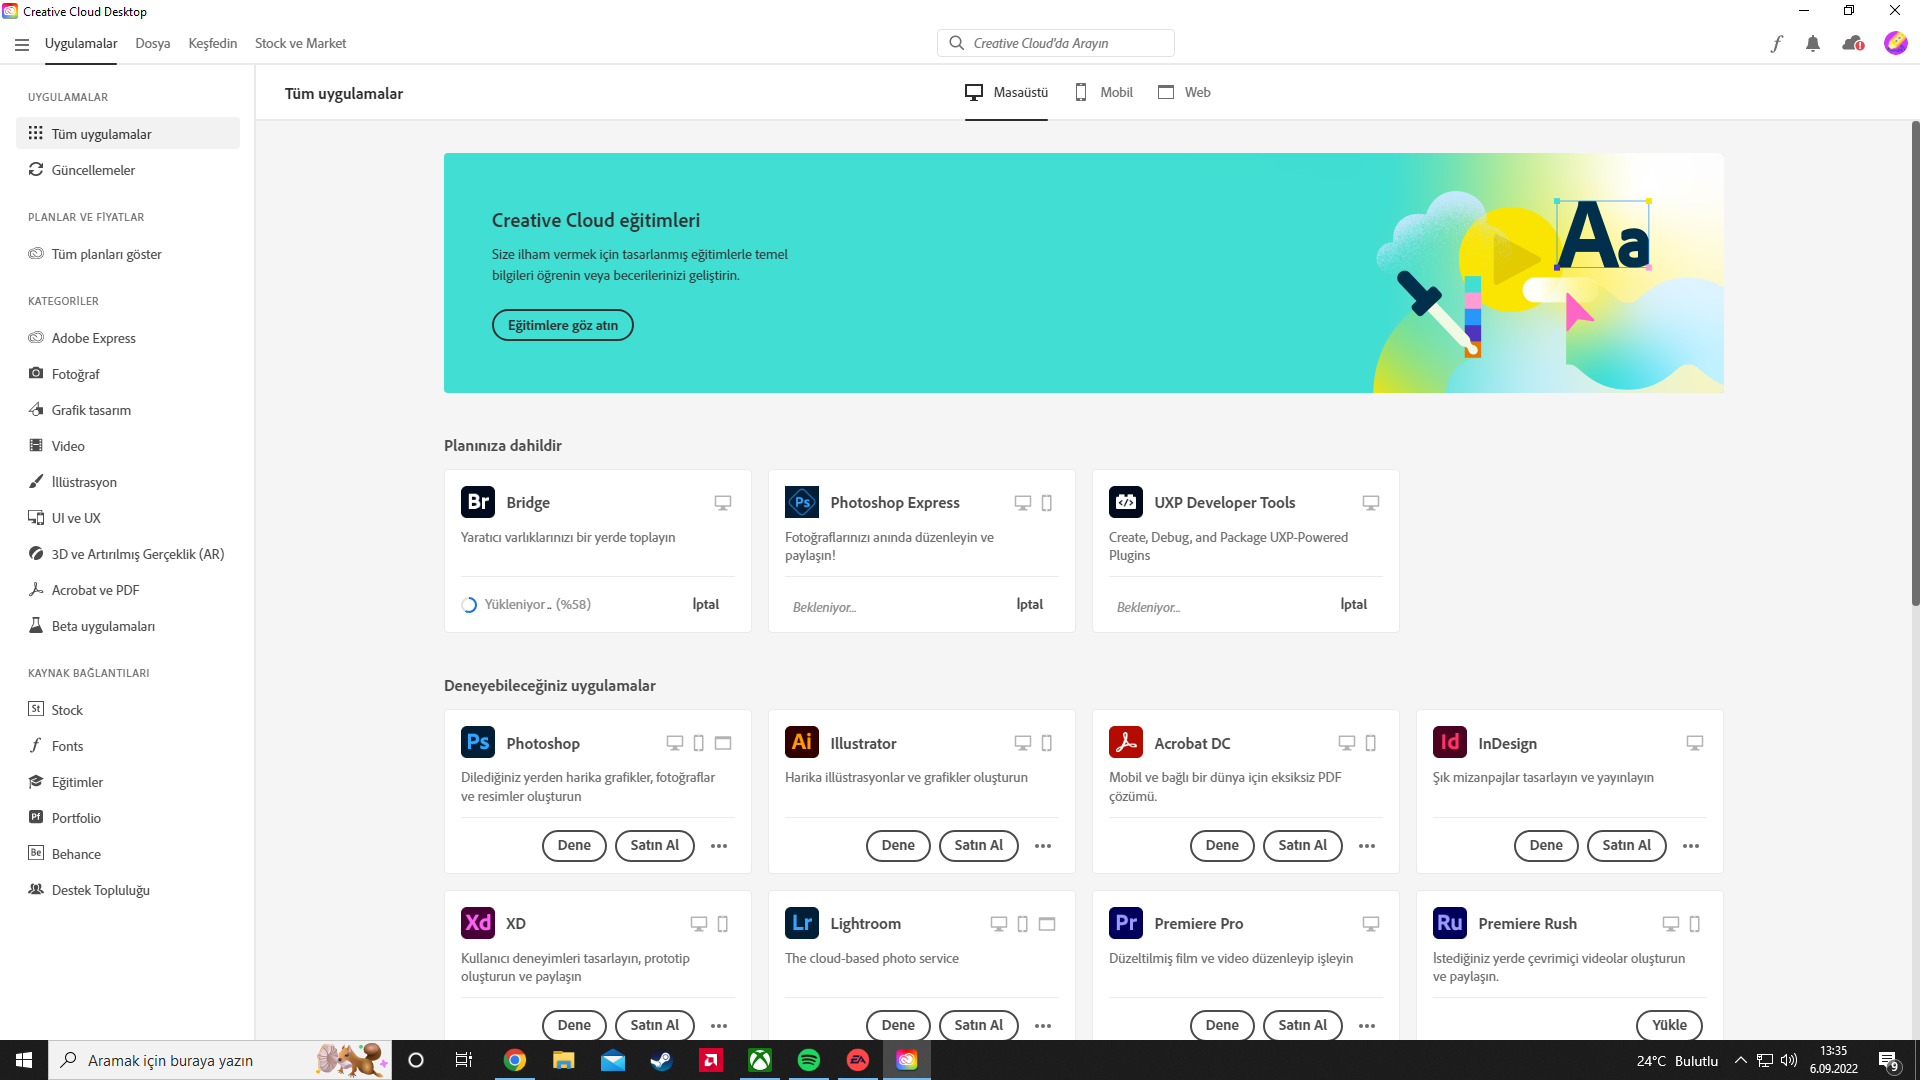Open more options menu for Acrobat DC
This screenshot has width=1920, height=1080.
coord(1367,846)
